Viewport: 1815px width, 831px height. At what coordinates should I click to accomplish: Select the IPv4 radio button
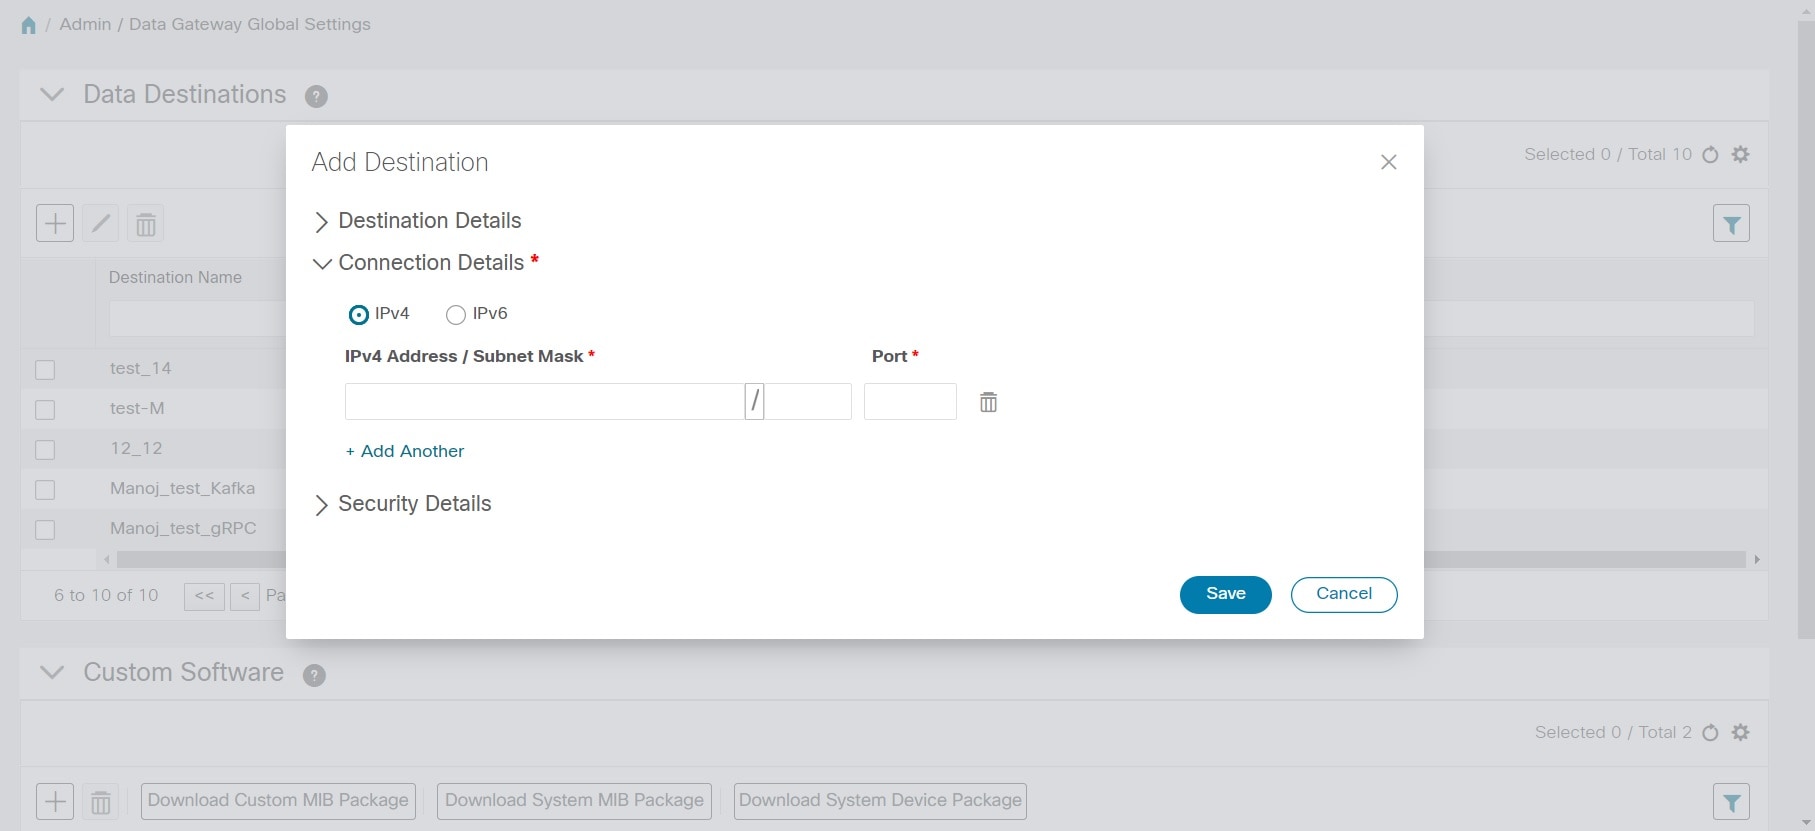[358, 314]
